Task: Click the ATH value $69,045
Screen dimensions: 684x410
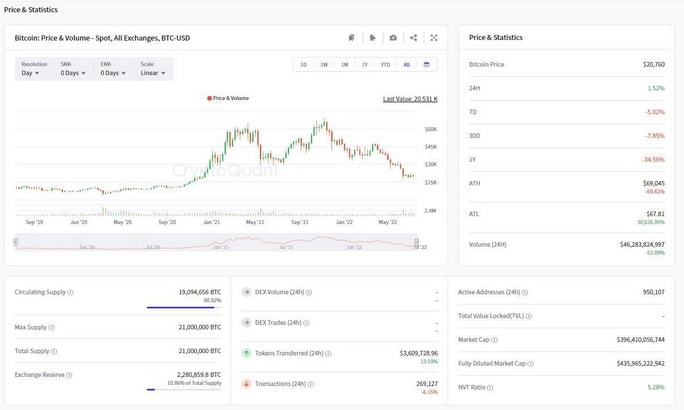Action: pyautogui.click(x=653, y=183)
